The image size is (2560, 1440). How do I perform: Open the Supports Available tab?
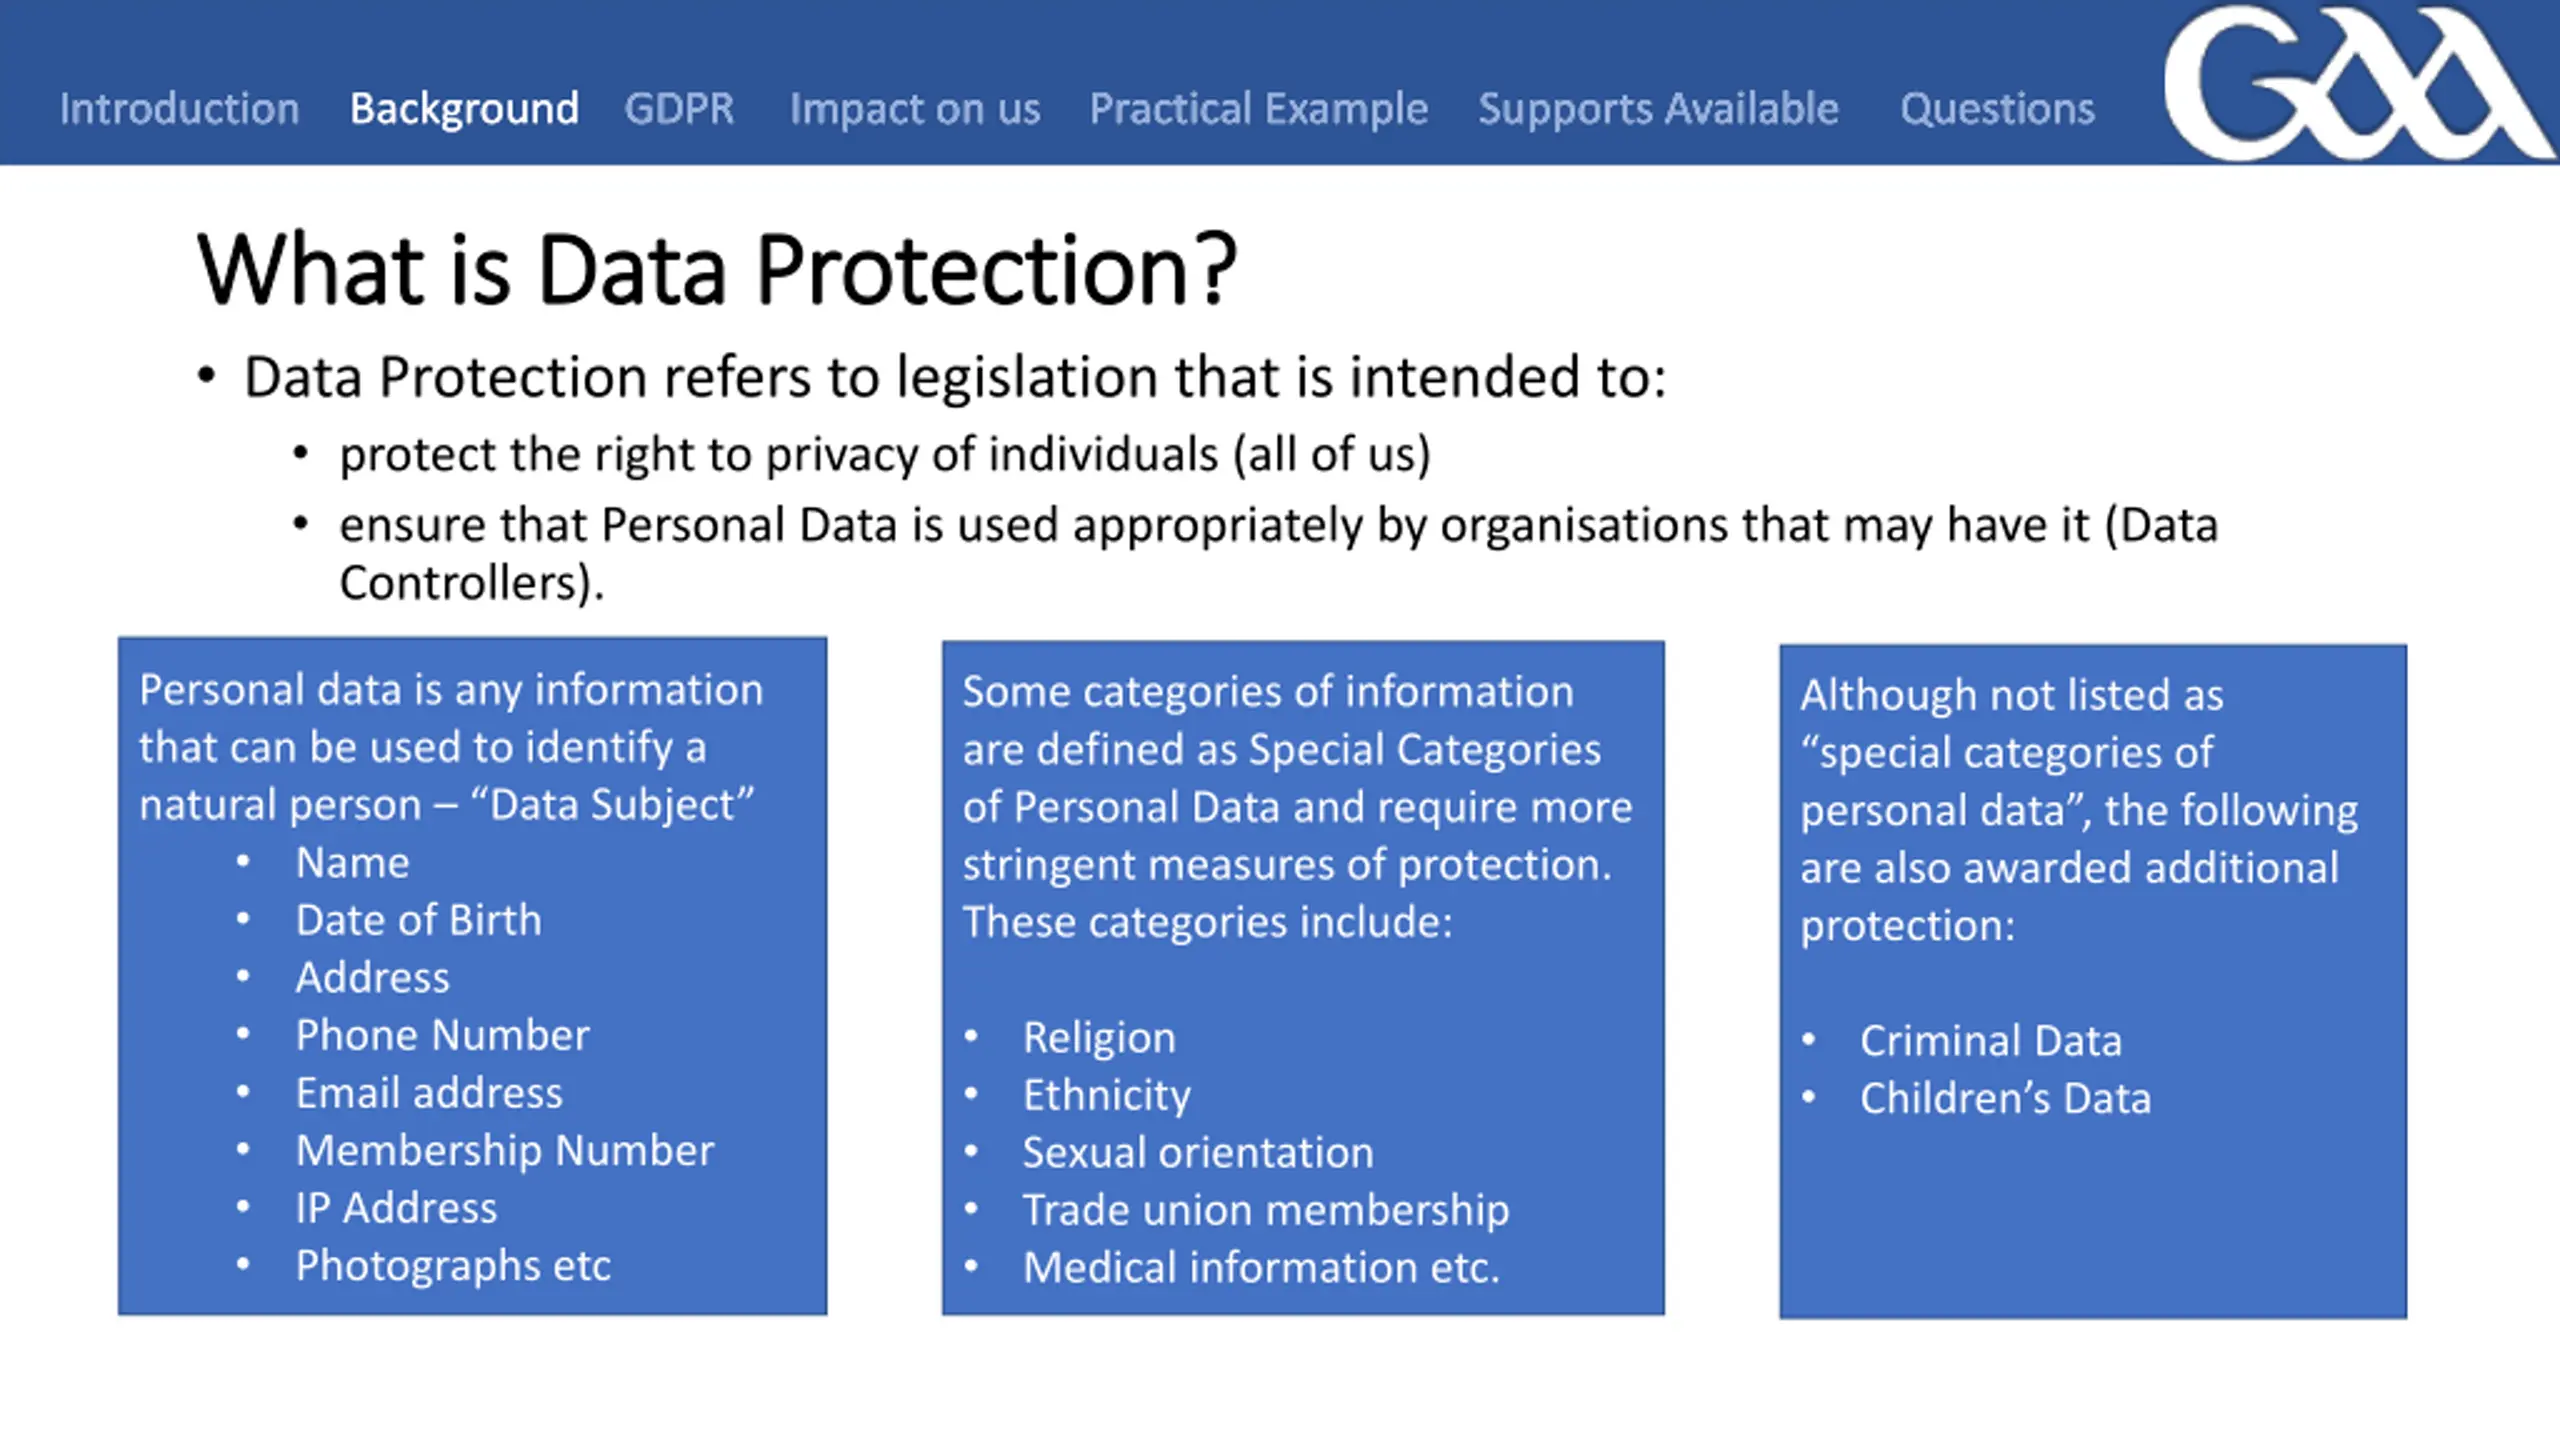pyautogui.click(x=1658, y=109)
